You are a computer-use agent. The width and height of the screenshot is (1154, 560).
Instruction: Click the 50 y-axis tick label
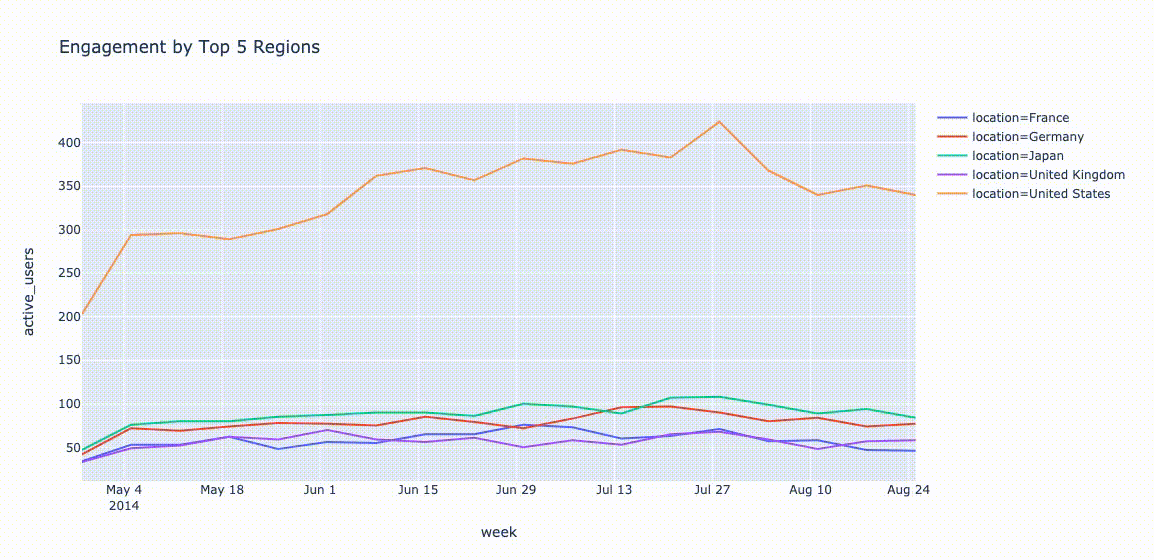click(72, 448)
